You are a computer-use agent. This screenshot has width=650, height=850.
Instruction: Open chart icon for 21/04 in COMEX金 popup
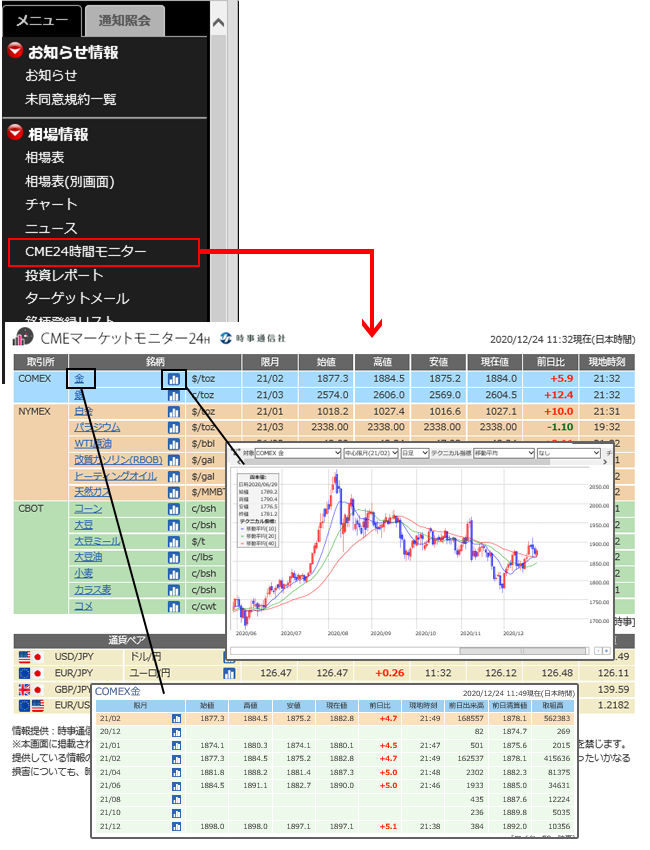click(x=176, y=773)
